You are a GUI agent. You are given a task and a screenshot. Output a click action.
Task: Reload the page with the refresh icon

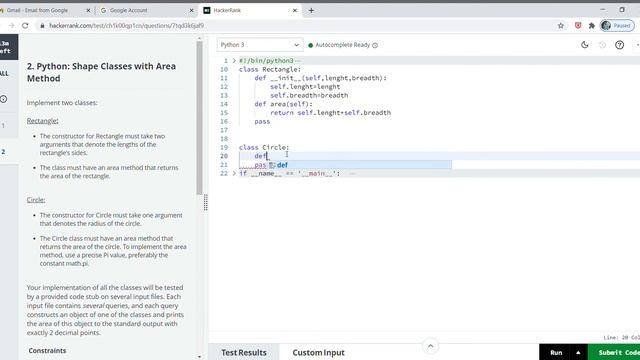[x=25, y=26]
